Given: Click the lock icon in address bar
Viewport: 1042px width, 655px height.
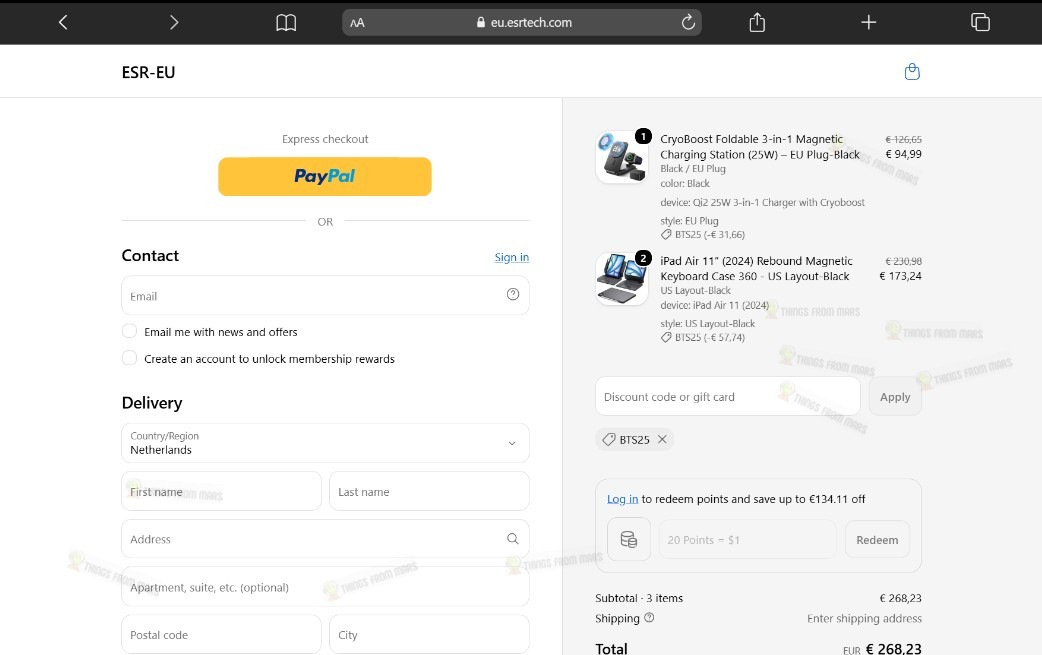Looking at the screenshot, I should 481,22.
